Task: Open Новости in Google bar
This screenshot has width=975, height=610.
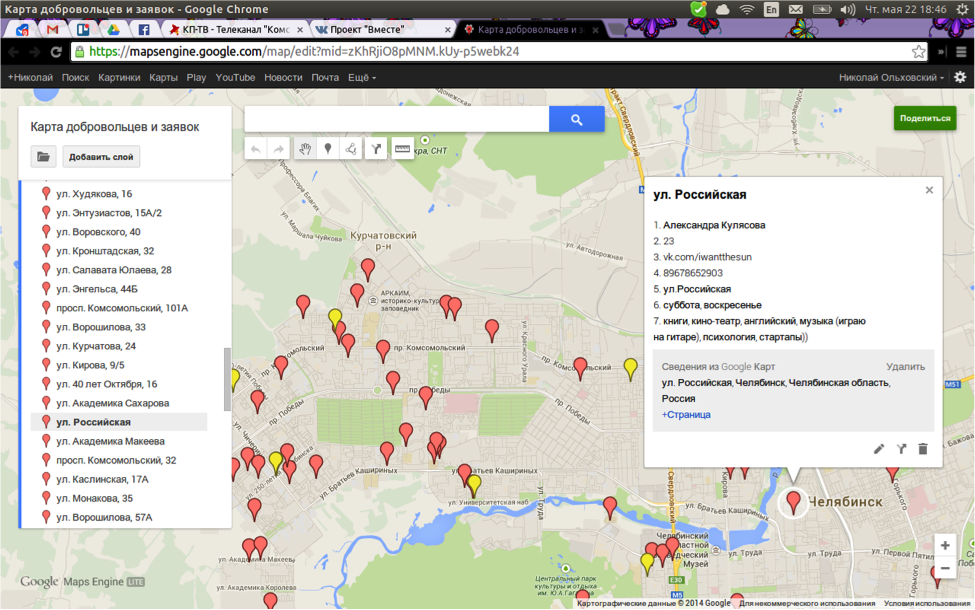Action: pyautogui.click(x=283, y=78)
